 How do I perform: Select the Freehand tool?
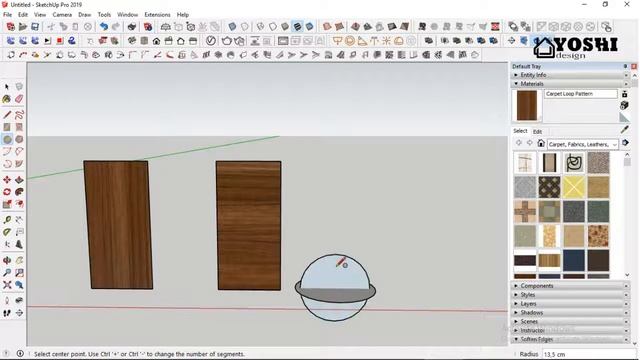pyautogui.click(x=19, y=115)
